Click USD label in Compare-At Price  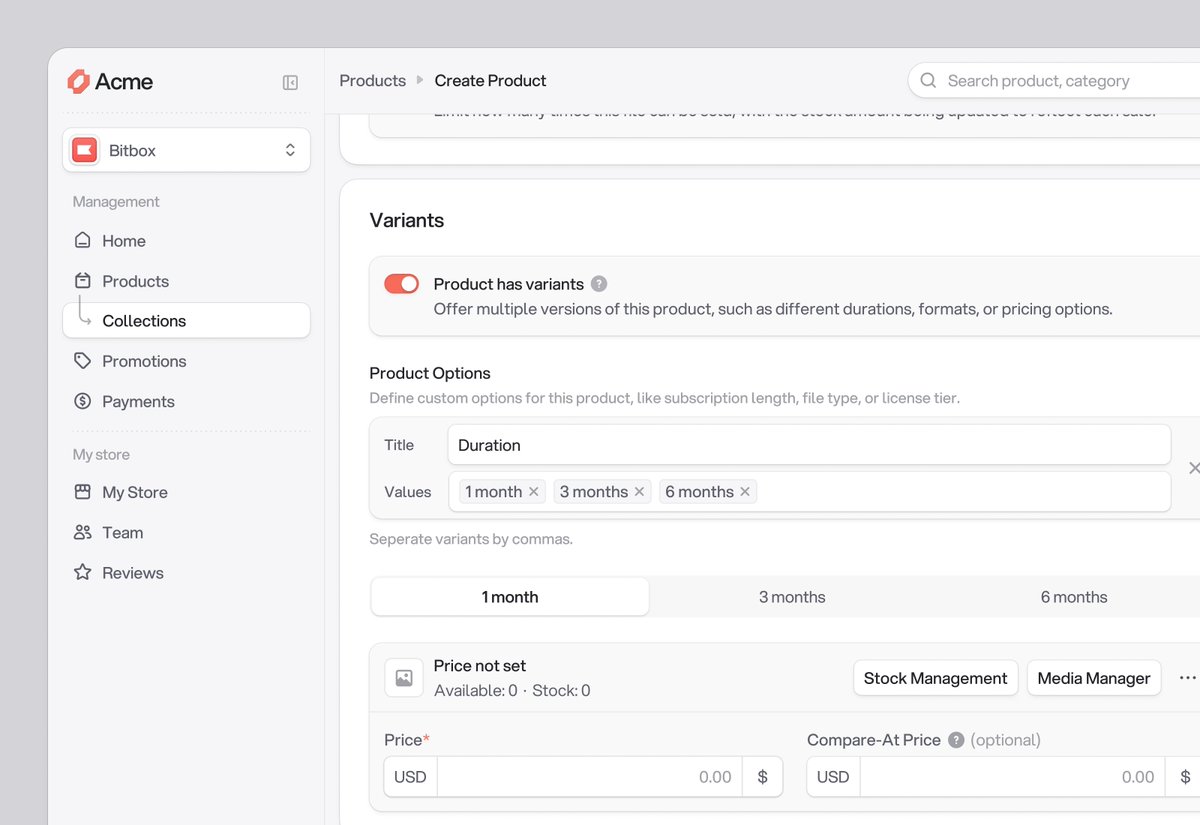coord(833,777)
